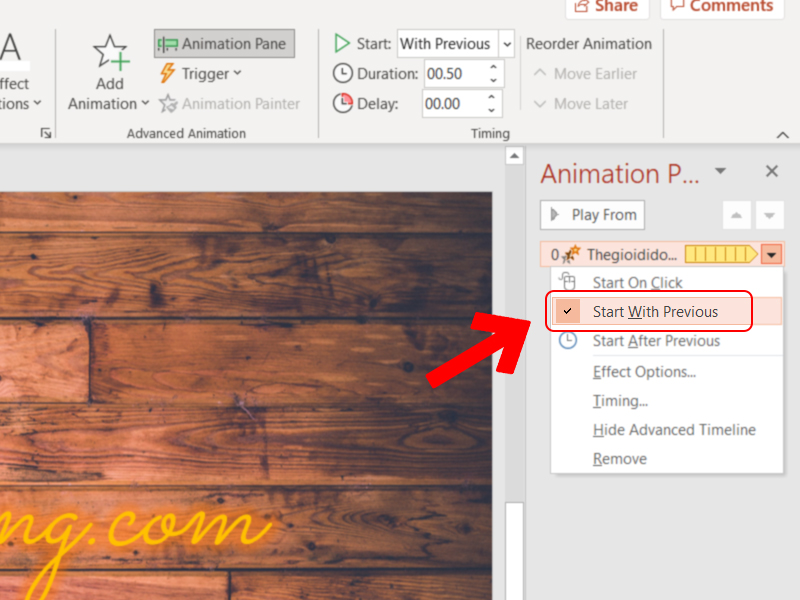Open Effect Options from context menu

coord(644,372)
